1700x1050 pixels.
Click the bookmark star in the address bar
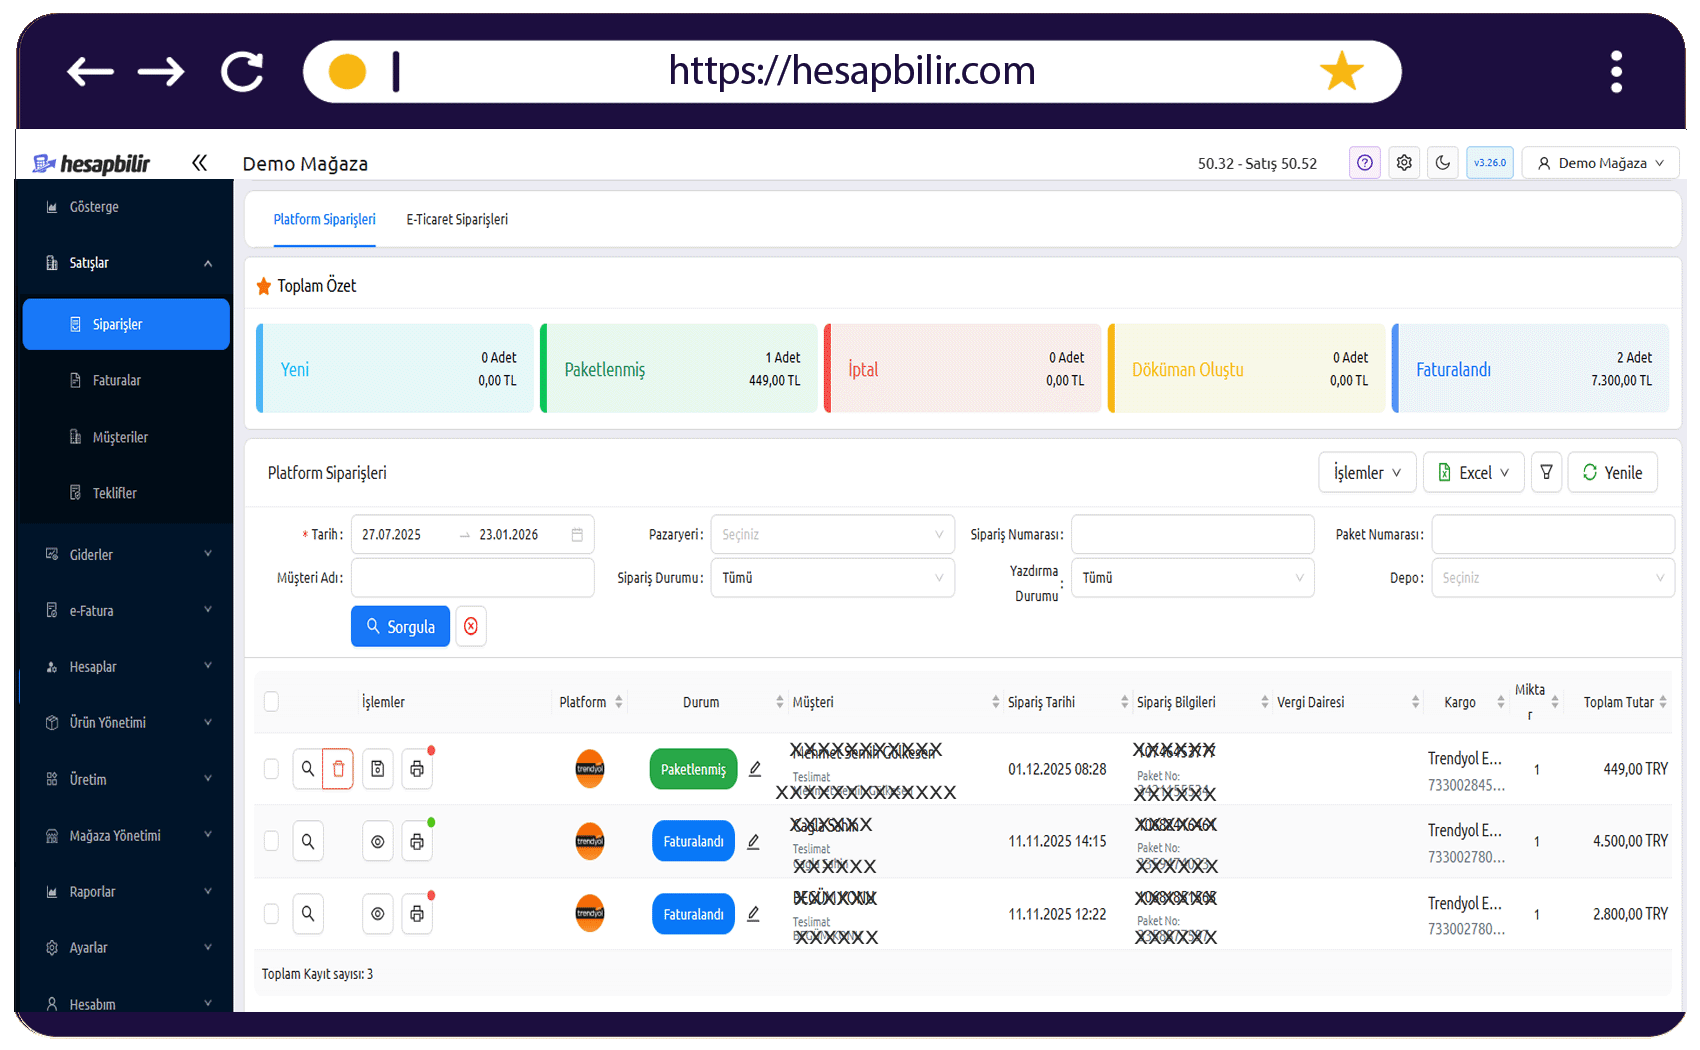click(1341, 71)
